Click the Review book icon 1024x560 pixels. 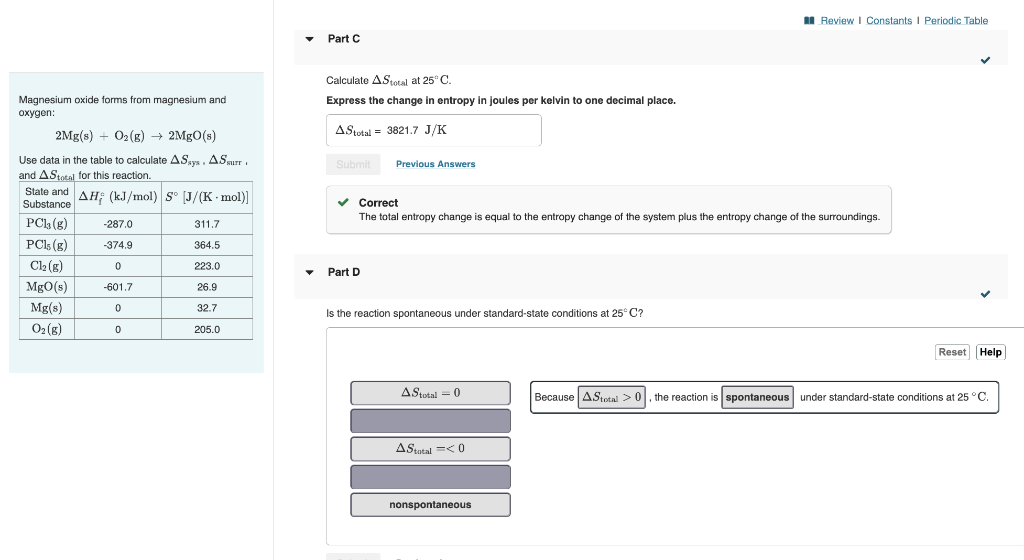point(809,21)
